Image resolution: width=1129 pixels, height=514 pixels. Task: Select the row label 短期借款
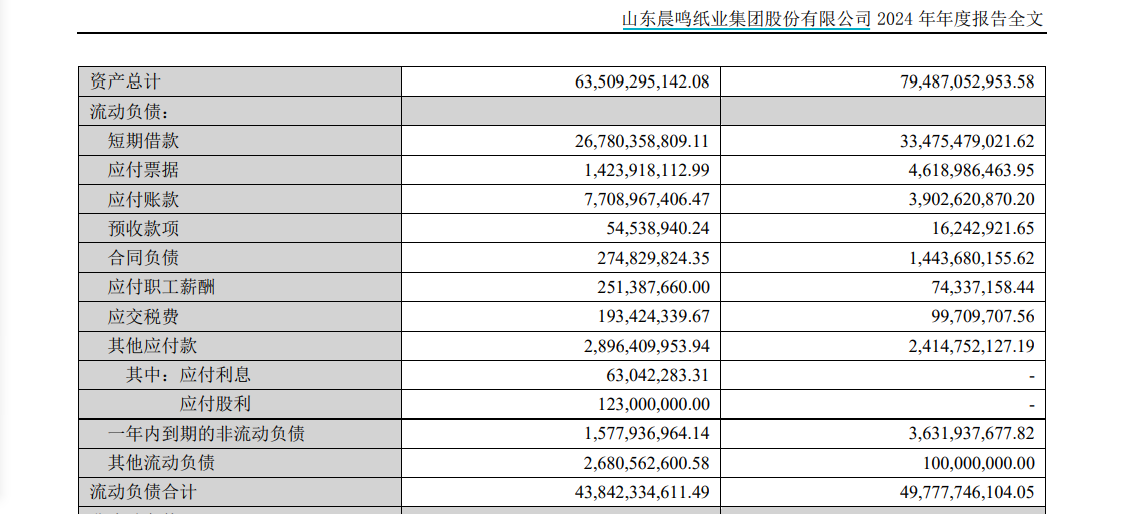click(x=143, y=141)
